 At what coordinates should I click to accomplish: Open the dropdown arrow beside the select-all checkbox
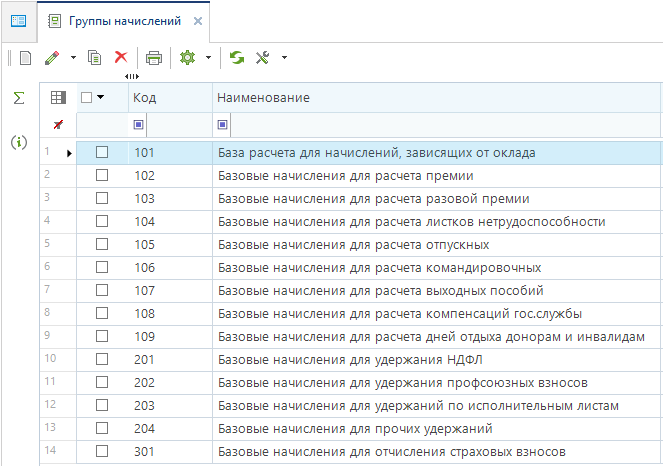pyautogui.click(x=100, y=97)
